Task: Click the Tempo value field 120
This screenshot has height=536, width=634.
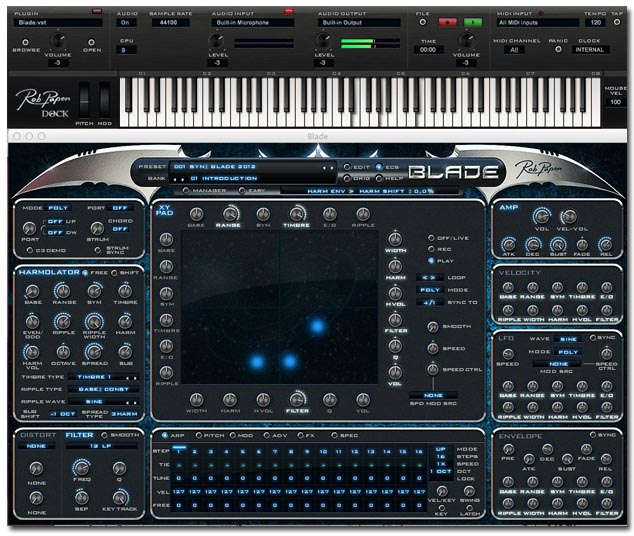Action: click(x=595, y=23)
